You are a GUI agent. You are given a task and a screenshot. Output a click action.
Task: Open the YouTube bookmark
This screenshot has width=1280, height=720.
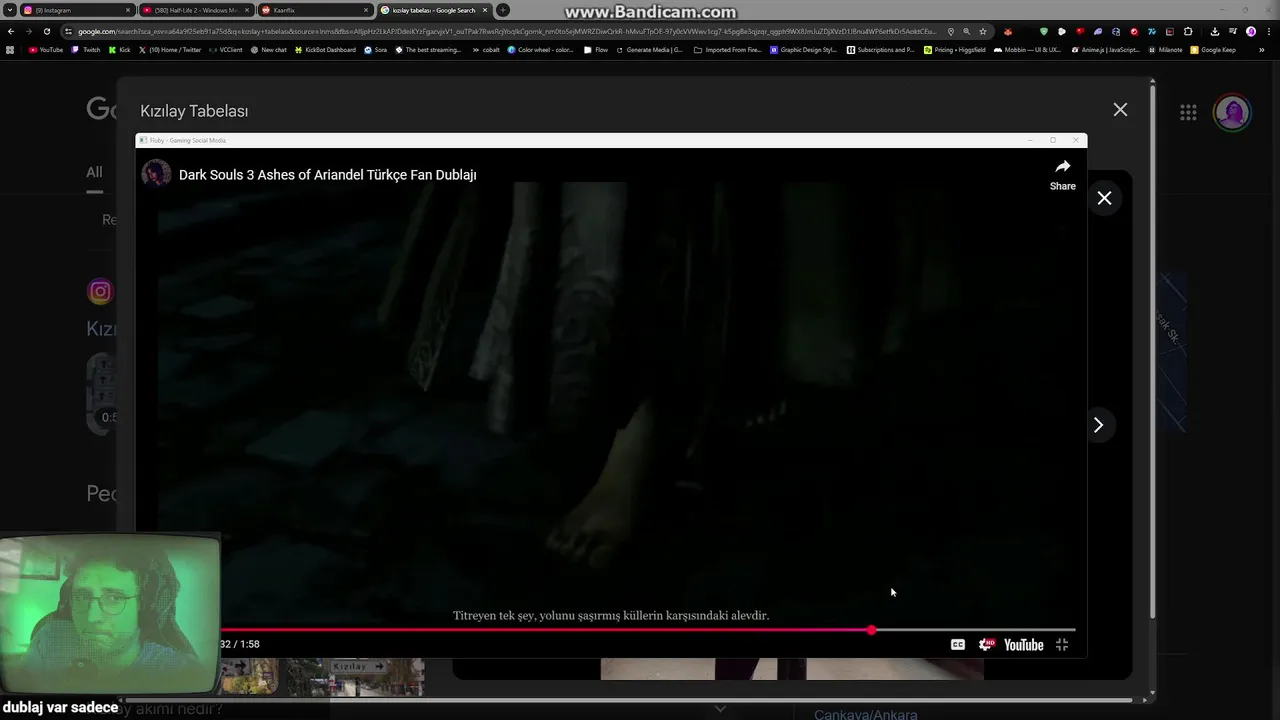(46, 50)
